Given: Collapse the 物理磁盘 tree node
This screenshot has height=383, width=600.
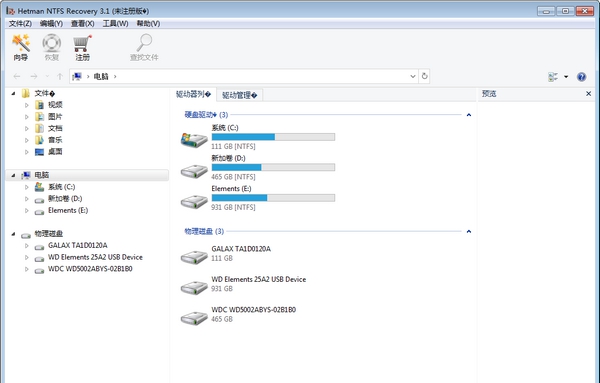Looking at the screenshot, I should 13,234.
